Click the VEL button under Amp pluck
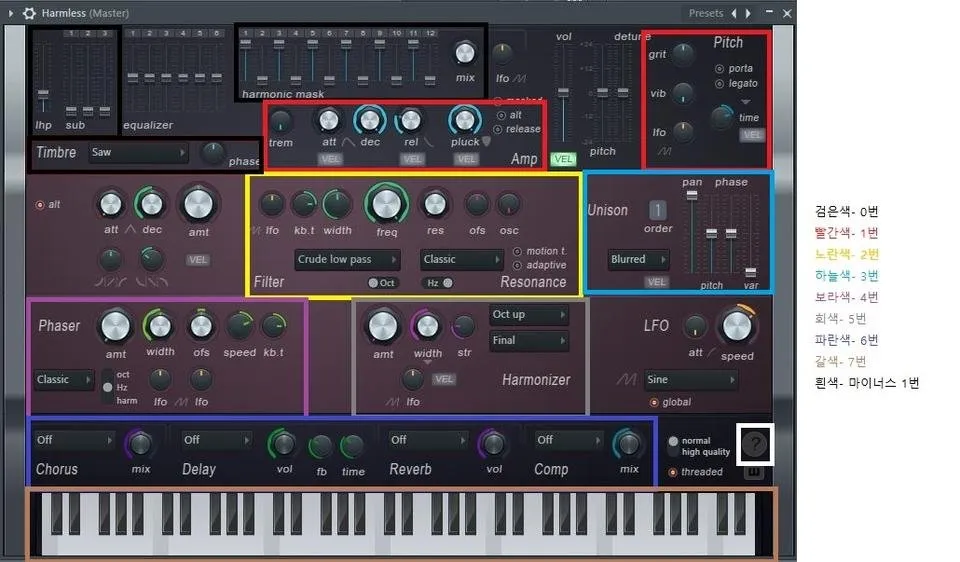960x562 pixels. pos(467,159)
